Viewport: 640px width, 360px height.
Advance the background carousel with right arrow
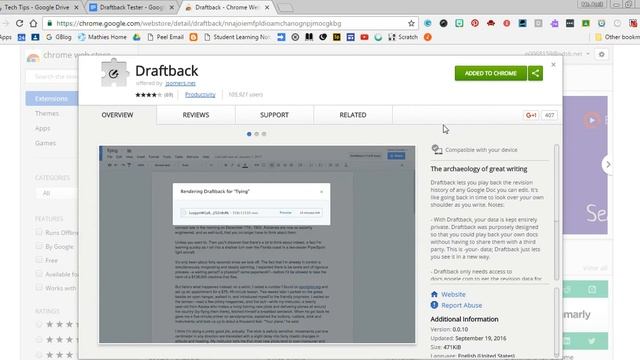[x=607, y=164]
